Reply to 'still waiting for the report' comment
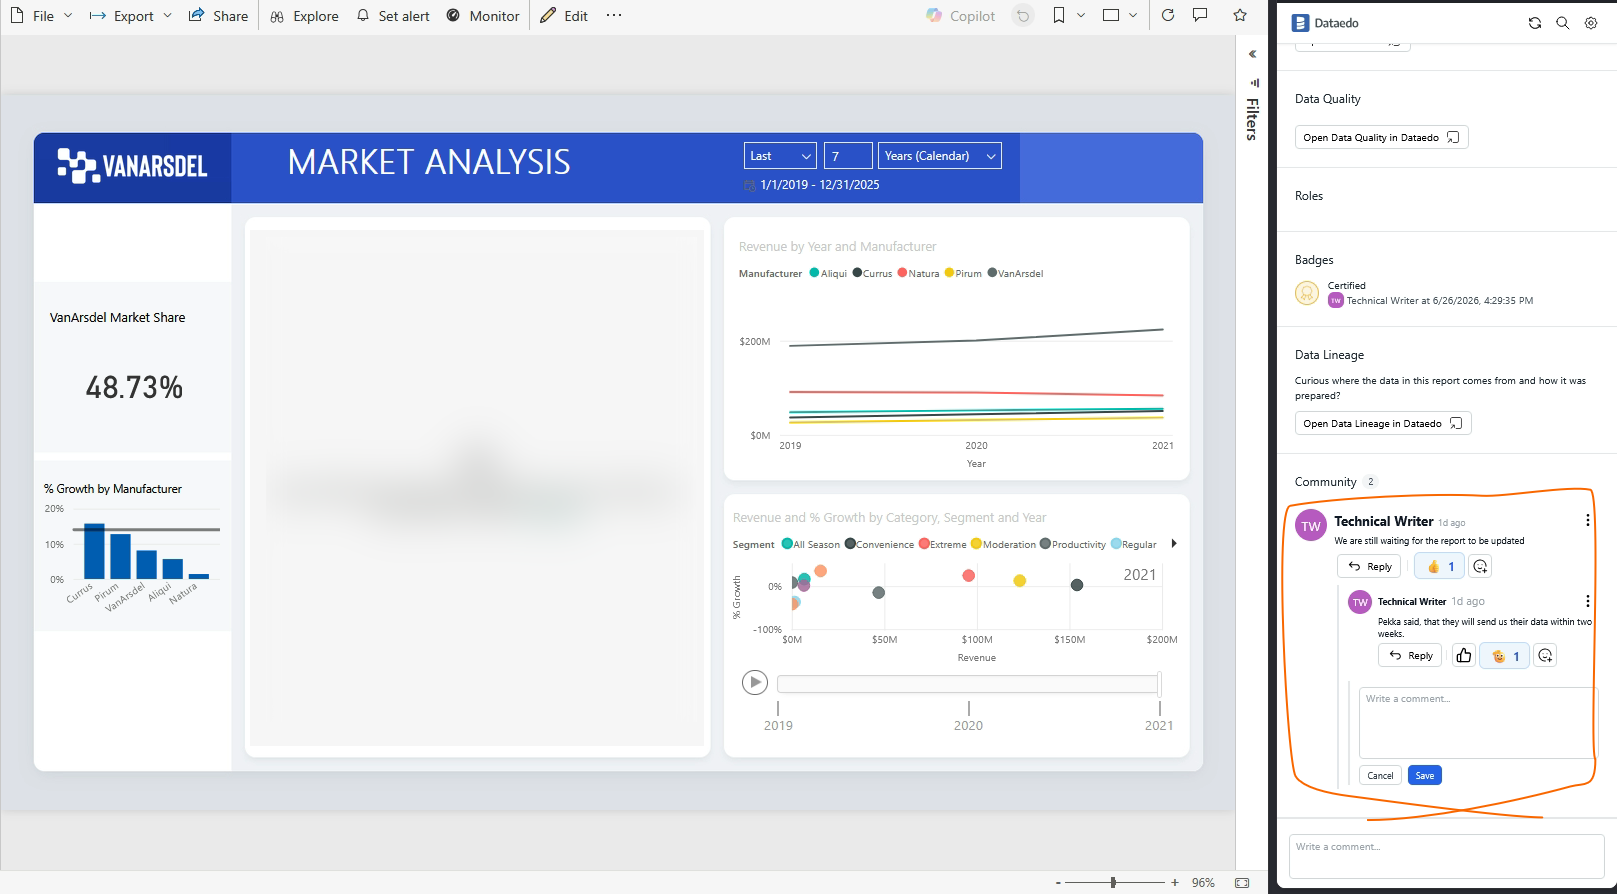The height and width of the screenshot is (894, 1617). (1370, 566)
